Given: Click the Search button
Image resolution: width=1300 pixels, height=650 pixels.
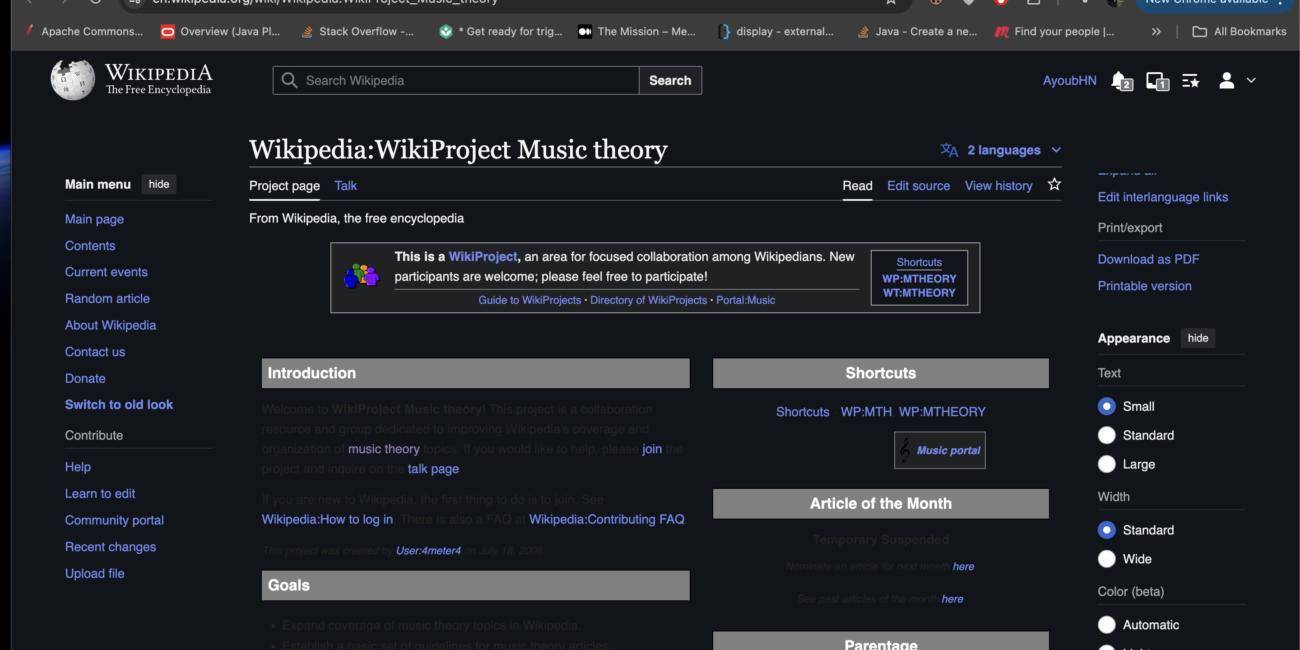Looking at the screenshot, I should coord(670,80).
